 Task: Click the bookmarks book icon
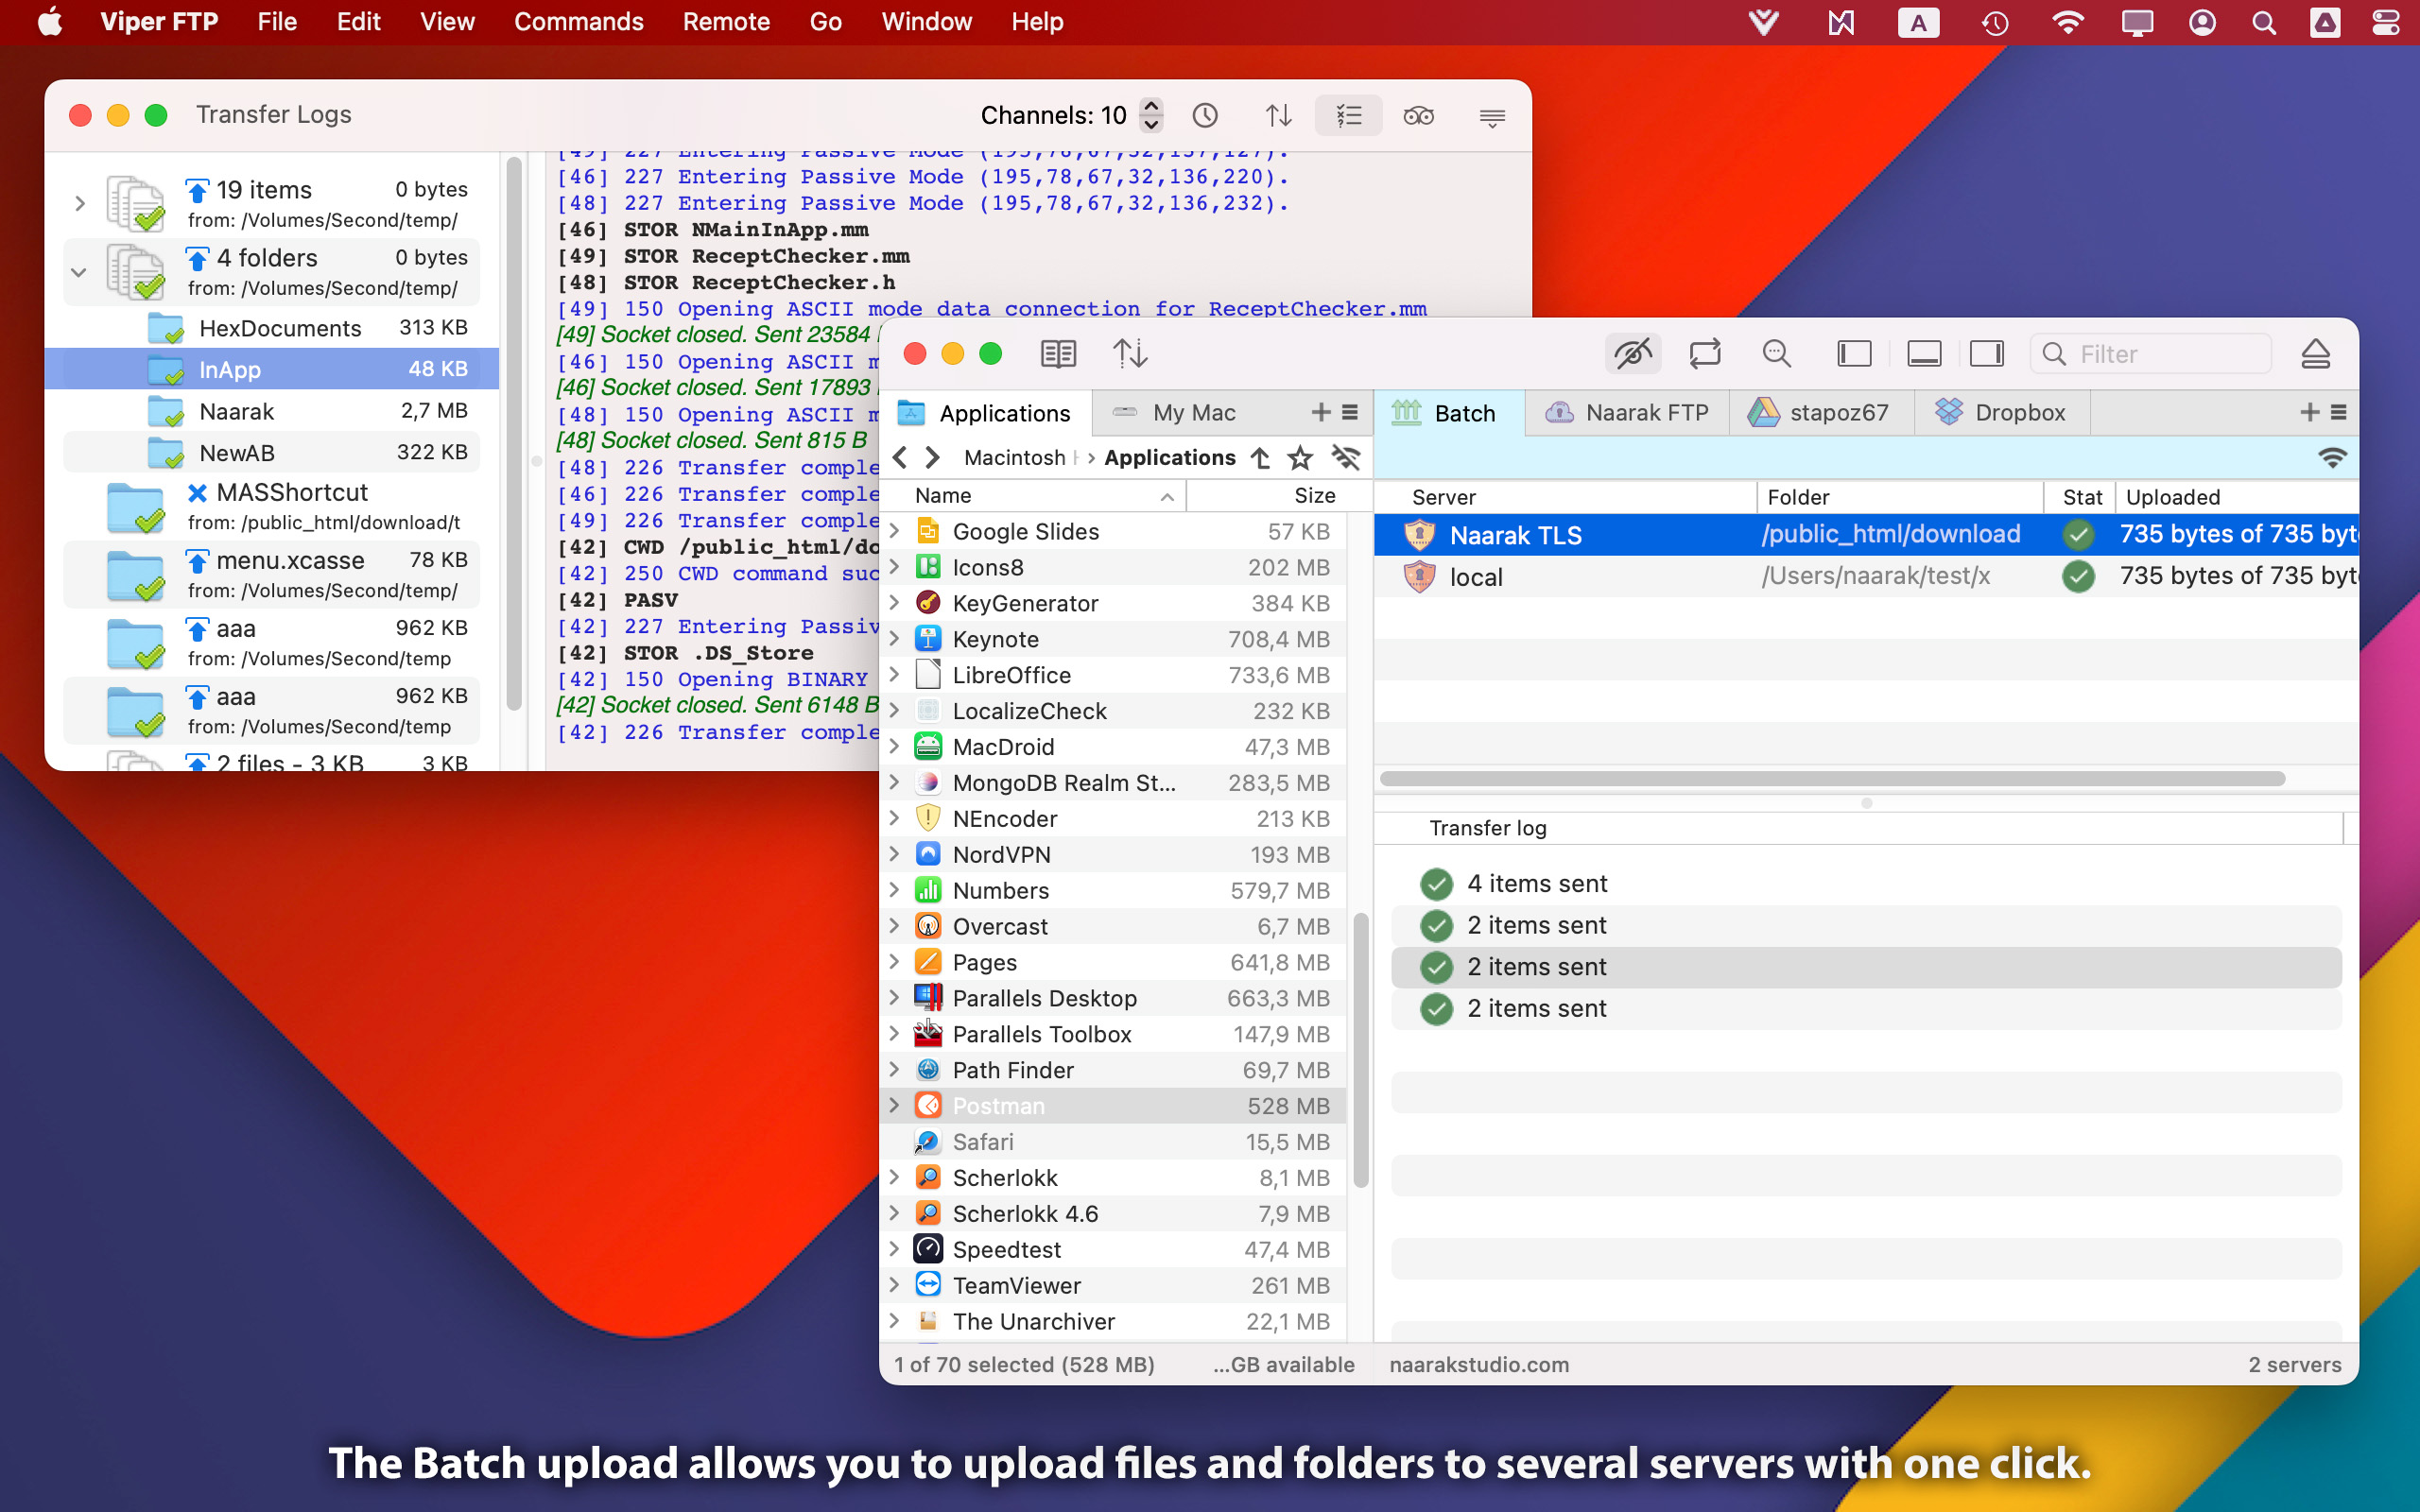(1058, 354)
